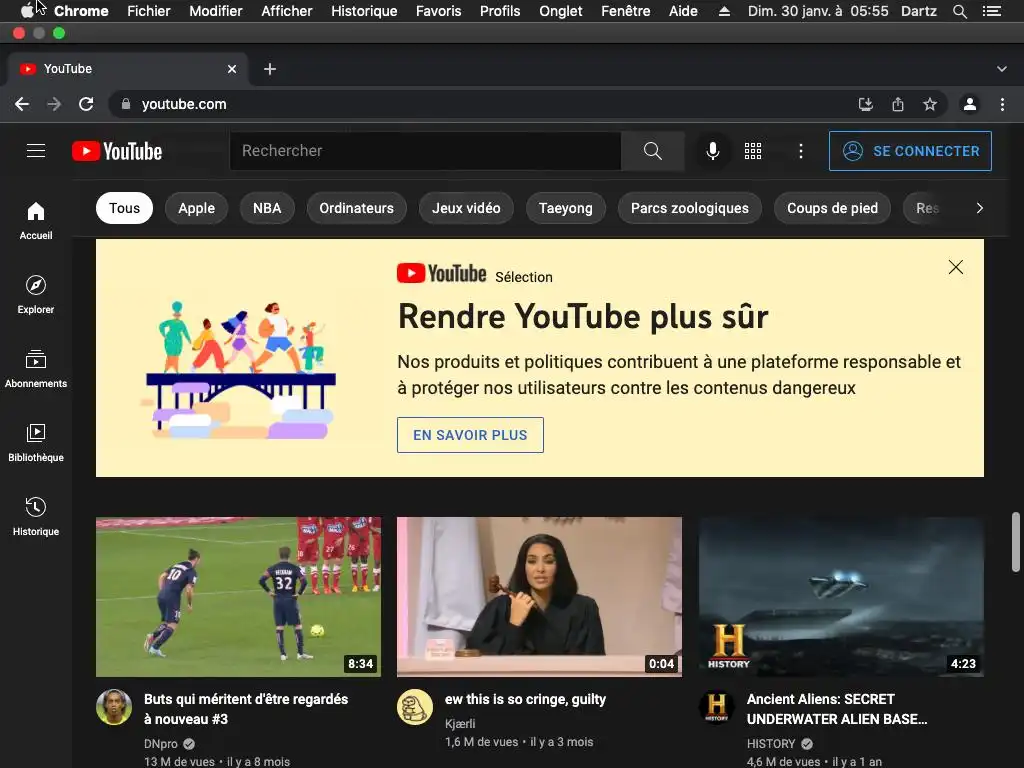Select the Parcs zoologiques filter chip
Viewport: 1024px width, 768px height.
690,208
